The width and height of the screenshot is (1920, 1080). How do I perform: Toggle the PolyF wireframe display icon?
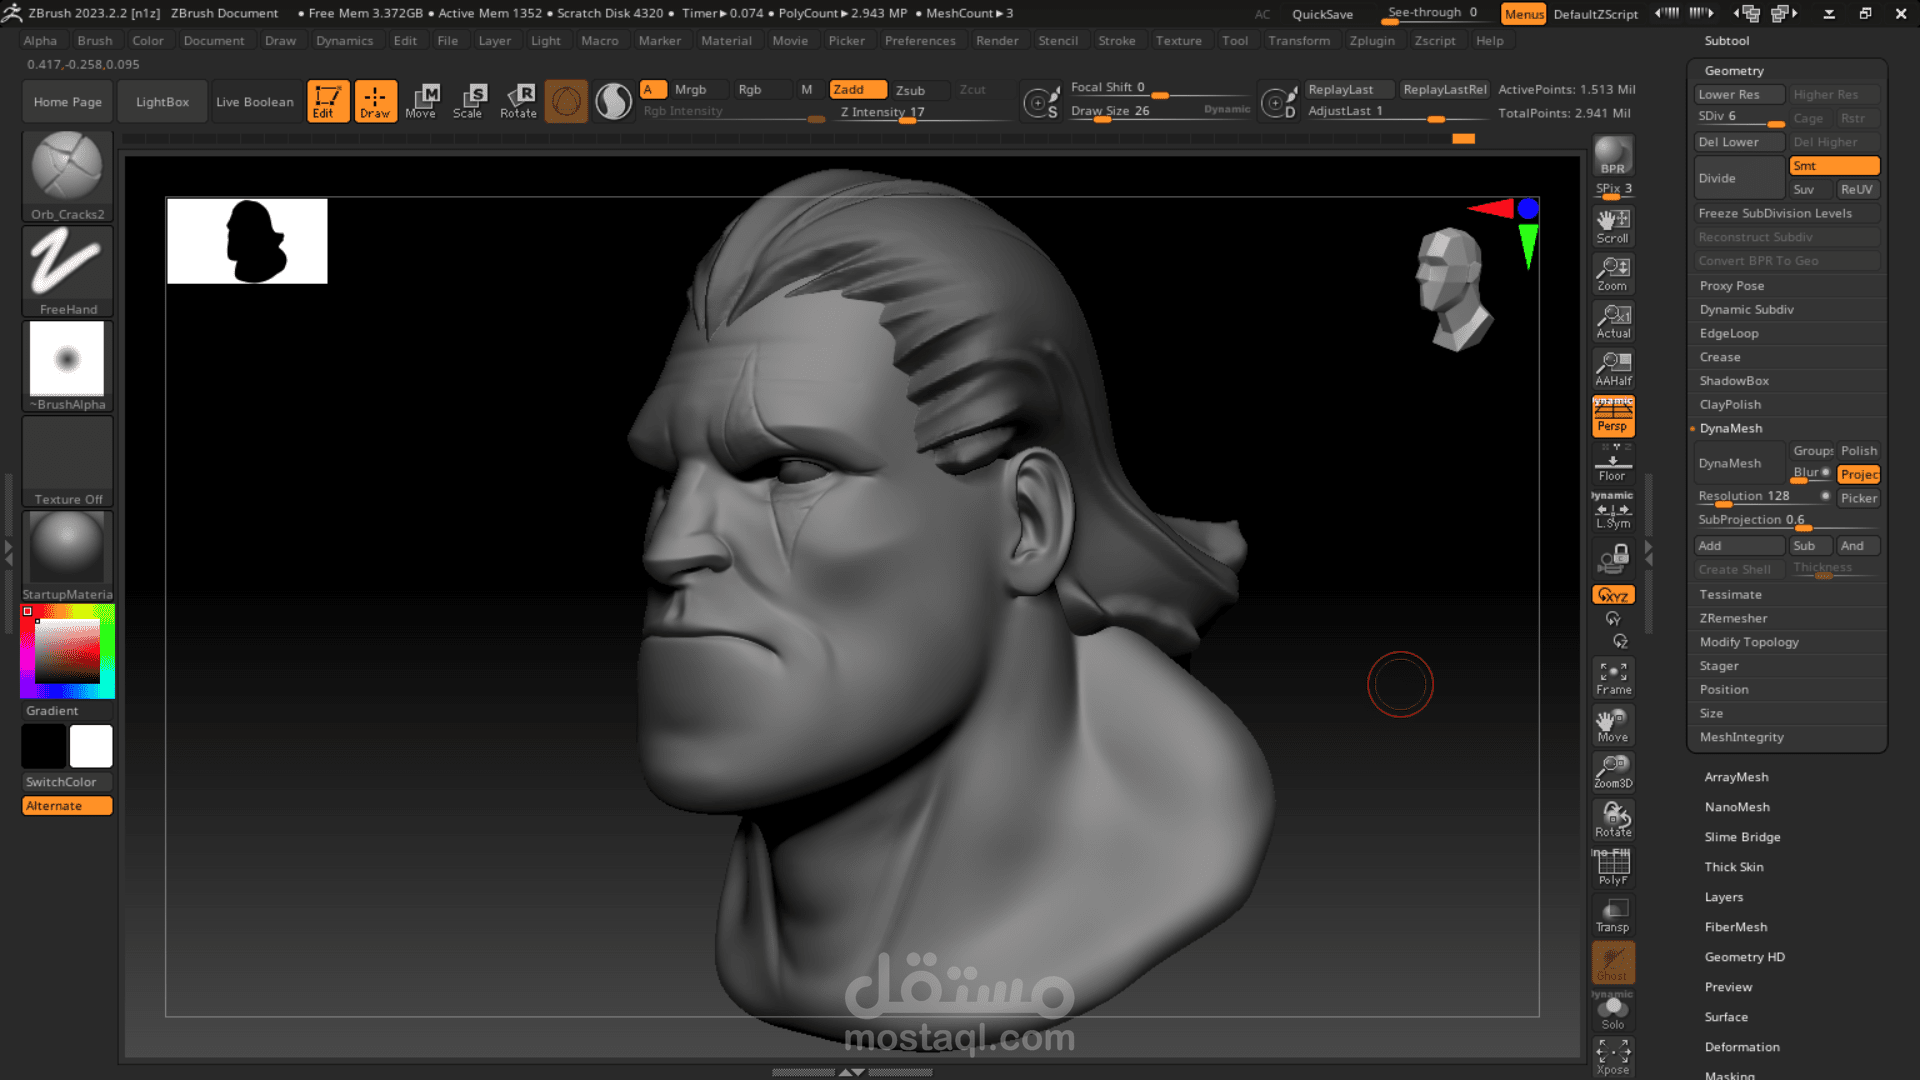pyautogui.click(x=1613, y=866)
